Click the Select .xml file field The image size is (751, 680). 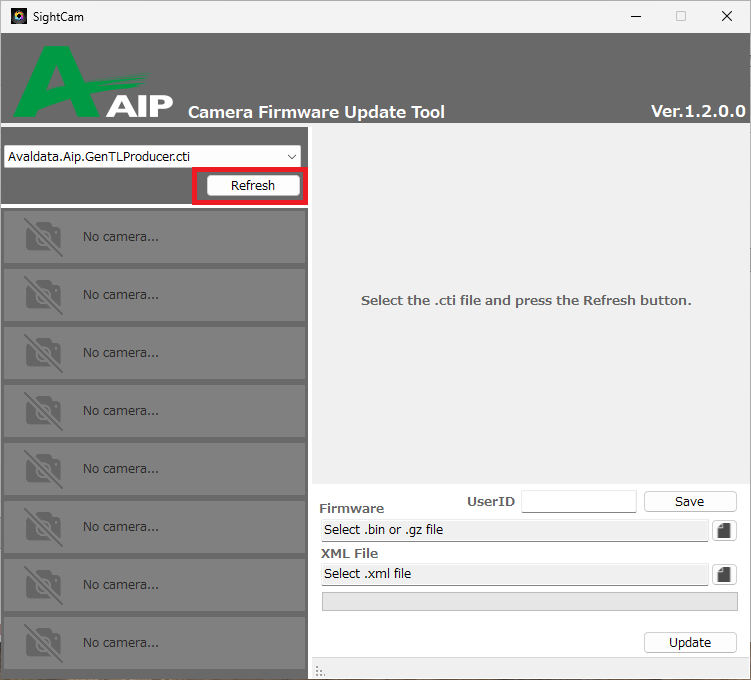514,574
